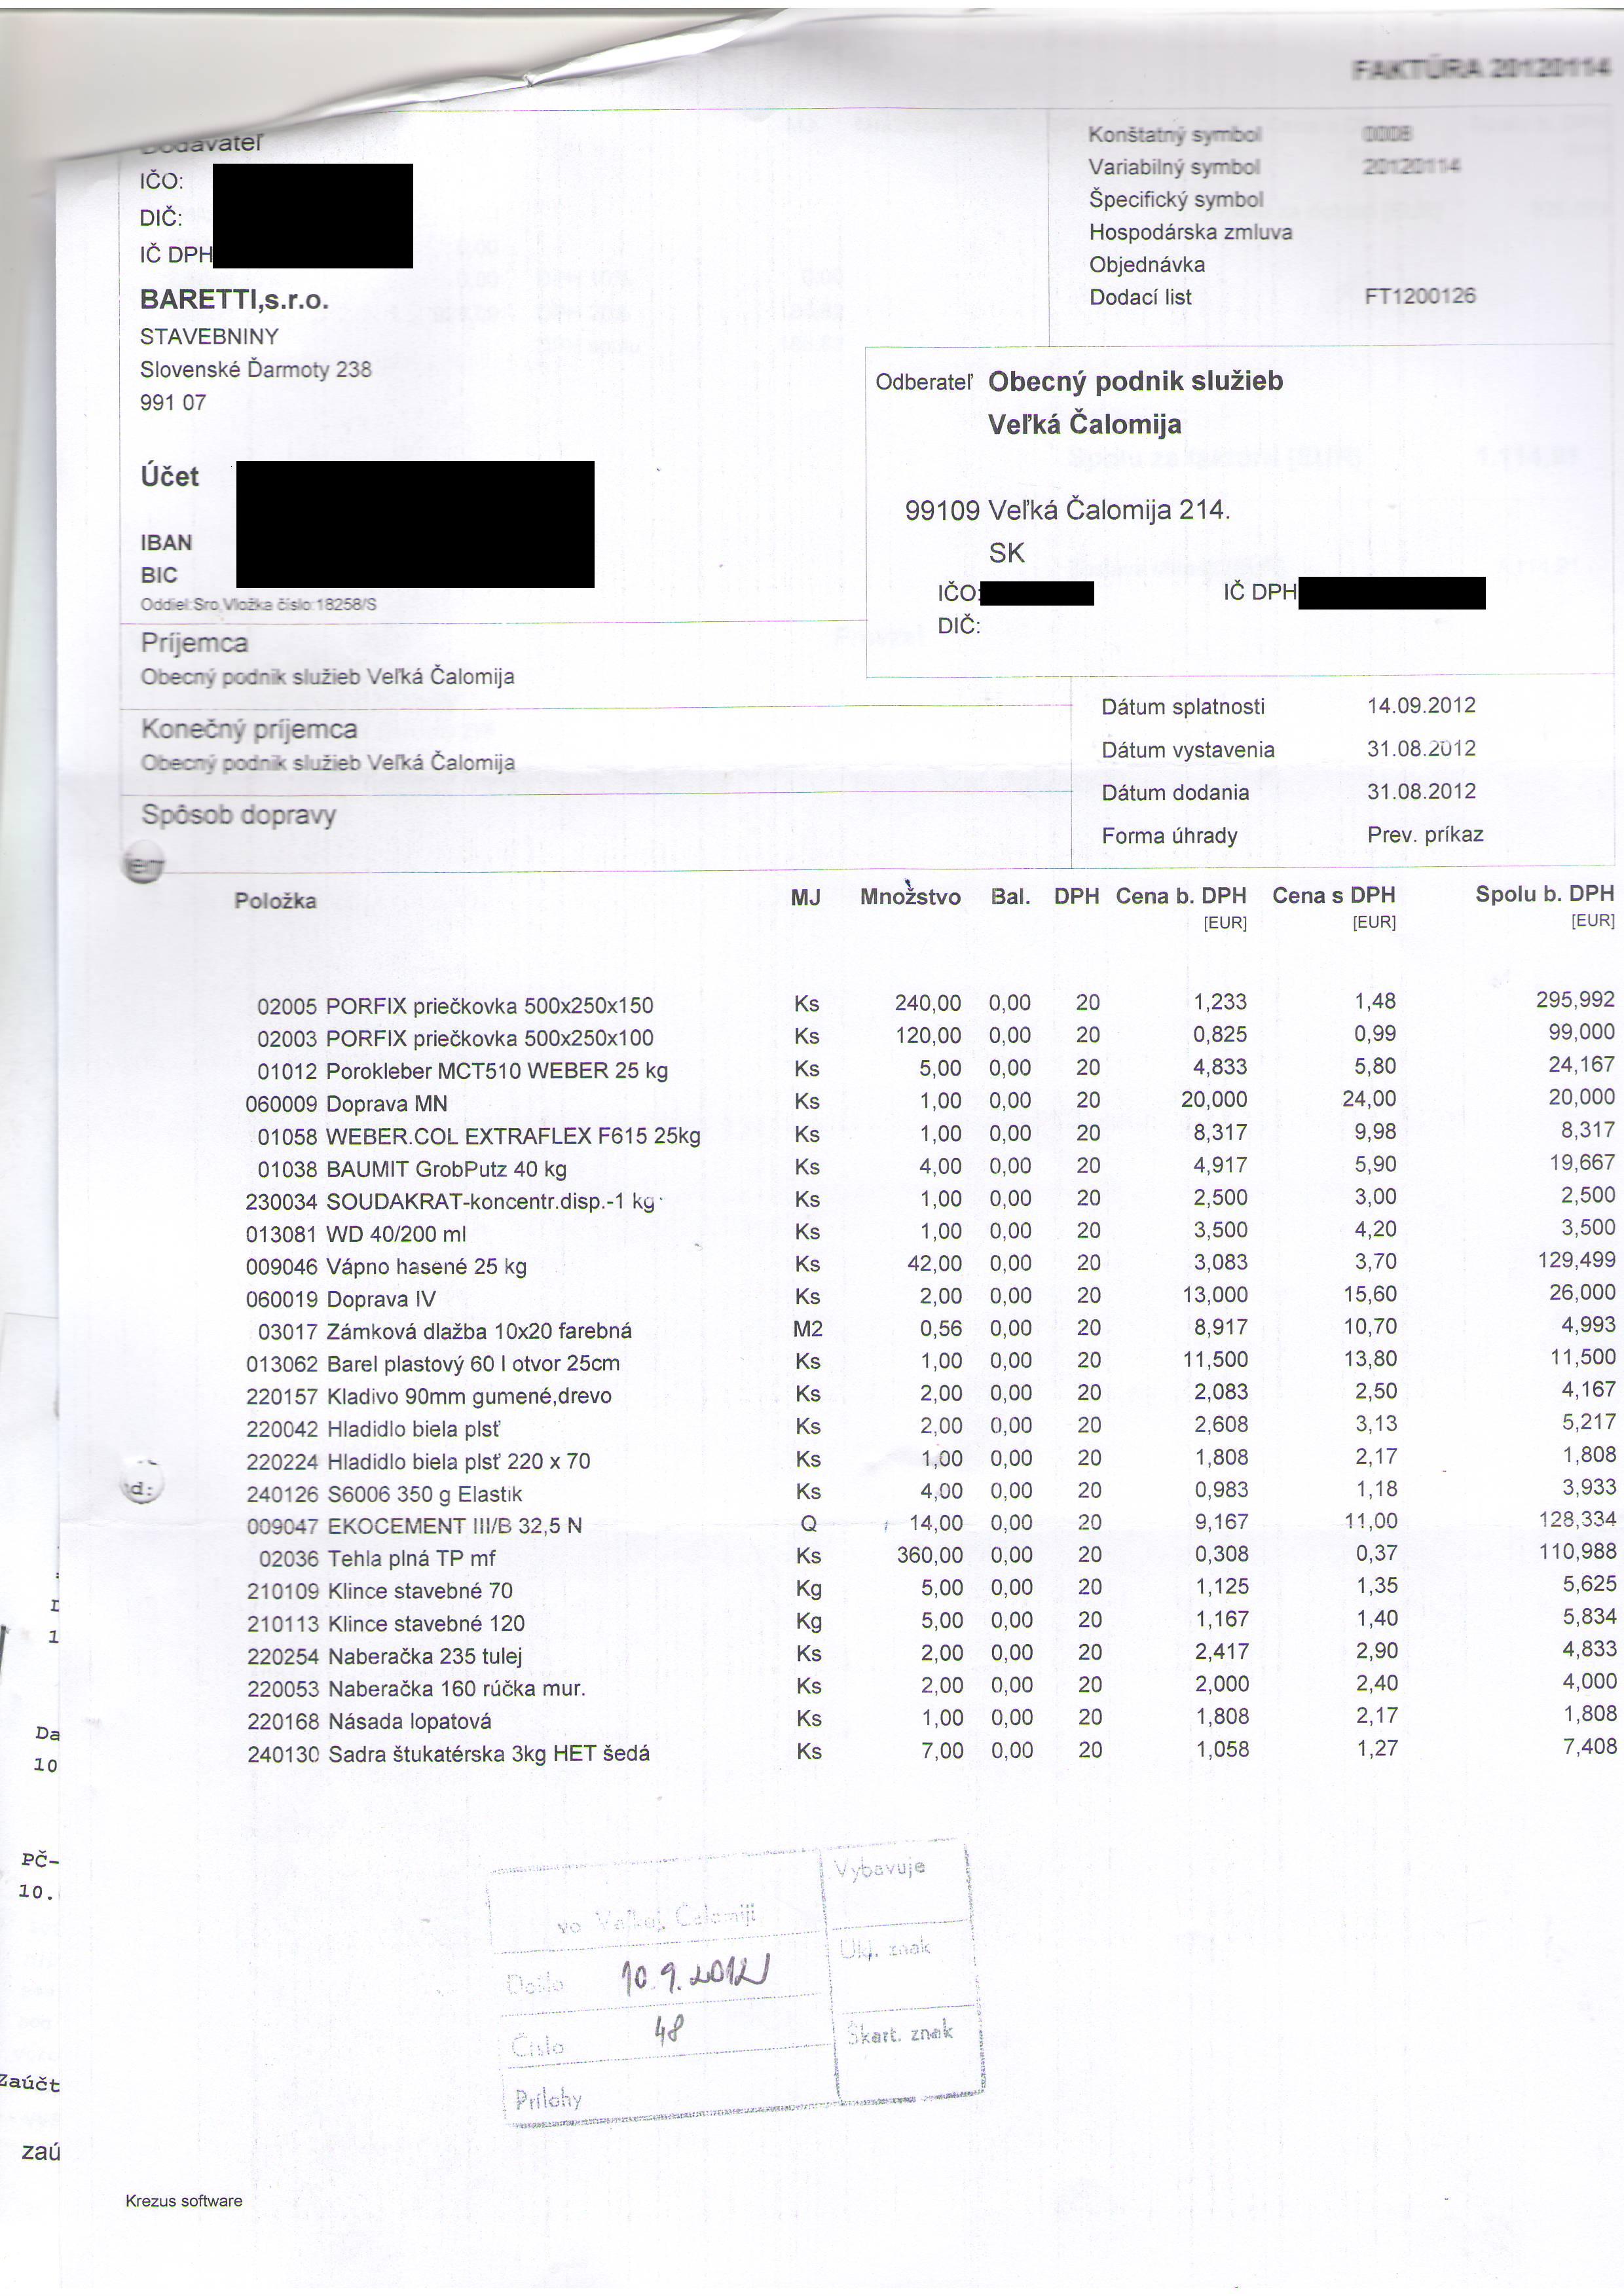
Task: Click the total 295,992 in first row
Action: (1575, 999)
